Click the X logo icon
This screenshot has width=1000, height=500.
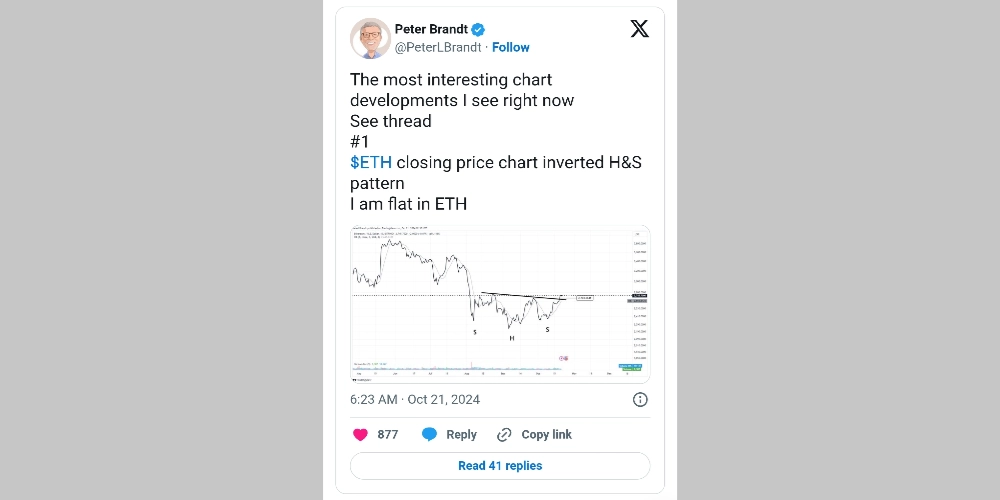click(x=640, y=29)
